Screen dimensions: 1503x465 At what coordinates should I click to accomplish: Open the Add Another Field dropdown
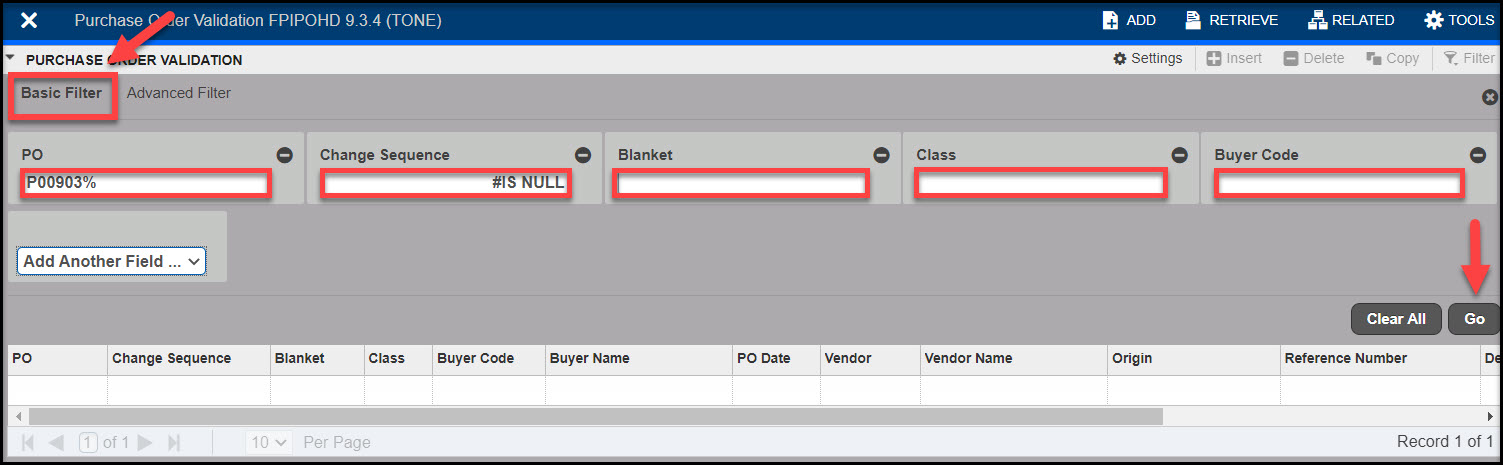click(111, 261)
